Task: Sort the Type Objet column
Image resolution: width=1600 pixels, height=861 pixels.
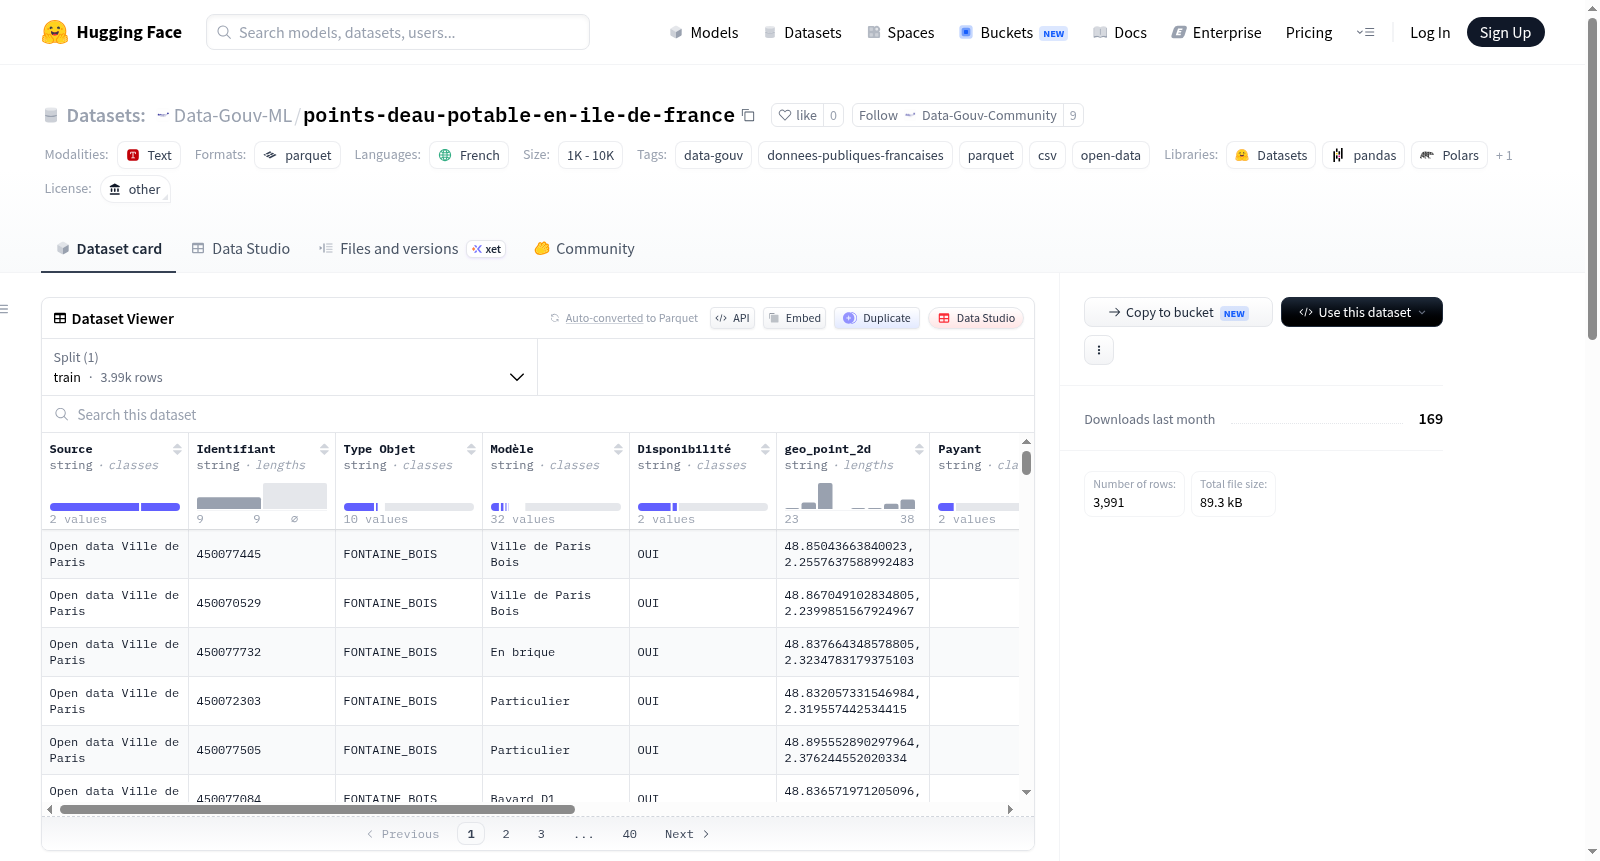Action: 471,449
